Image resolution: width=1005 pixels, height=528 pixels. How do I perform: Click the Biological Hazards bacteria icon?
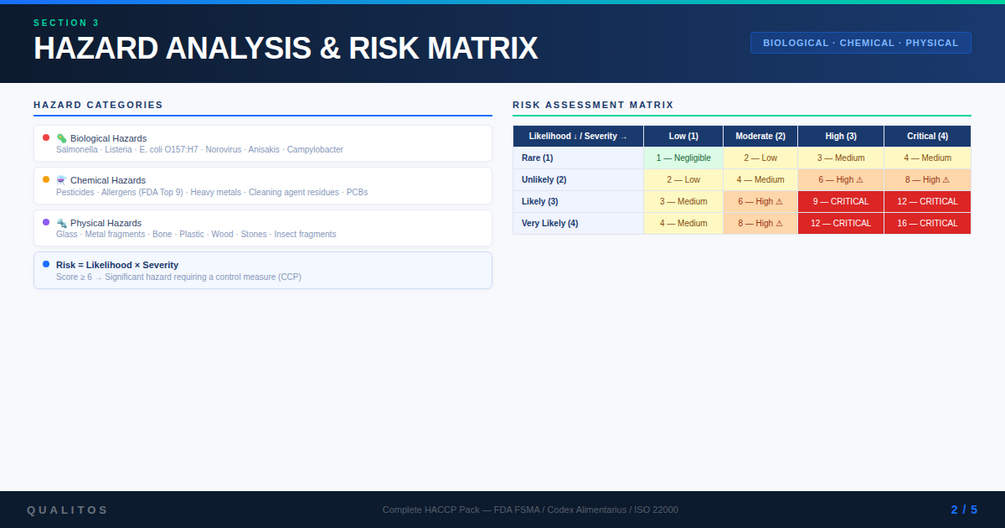pyautogui.click(x=62, y=138)
